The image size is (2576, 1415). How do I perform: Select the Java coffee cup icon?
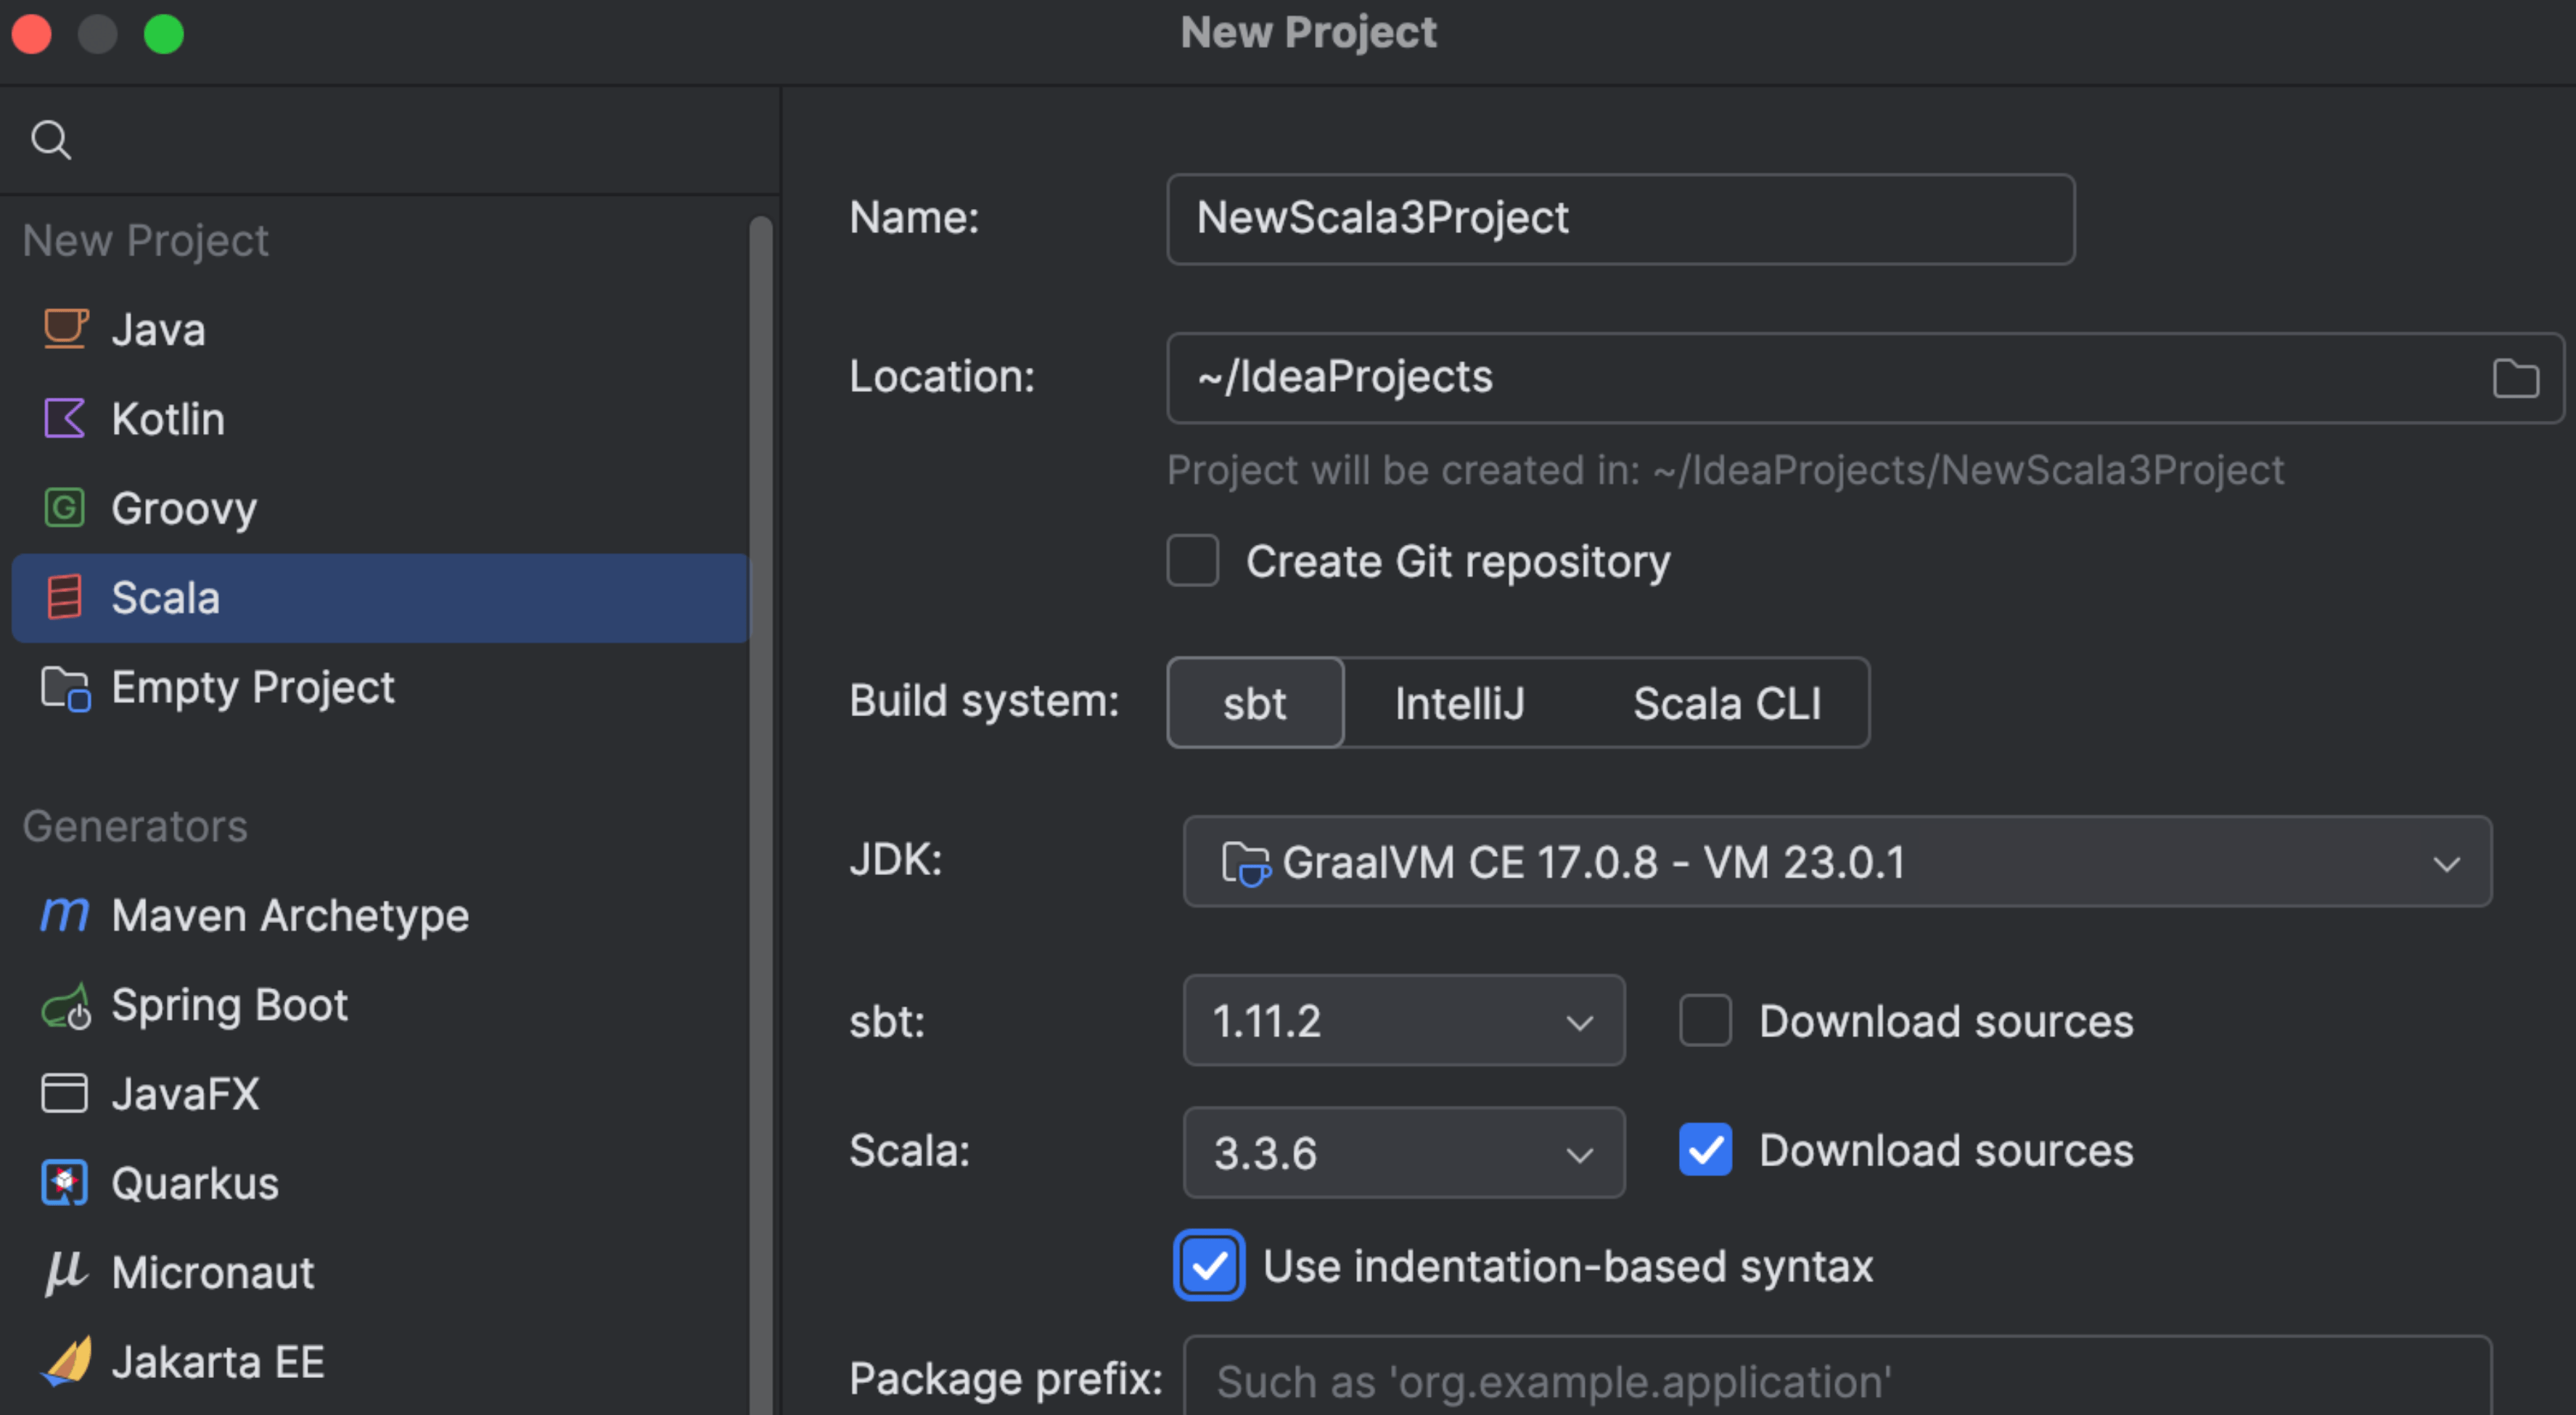66,329
